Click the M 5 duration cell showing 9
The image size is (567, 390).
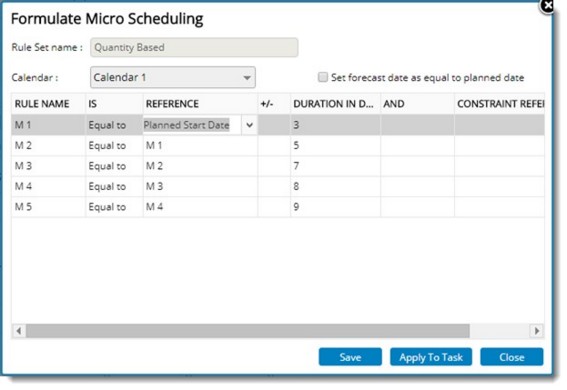(x=335, y=207)
